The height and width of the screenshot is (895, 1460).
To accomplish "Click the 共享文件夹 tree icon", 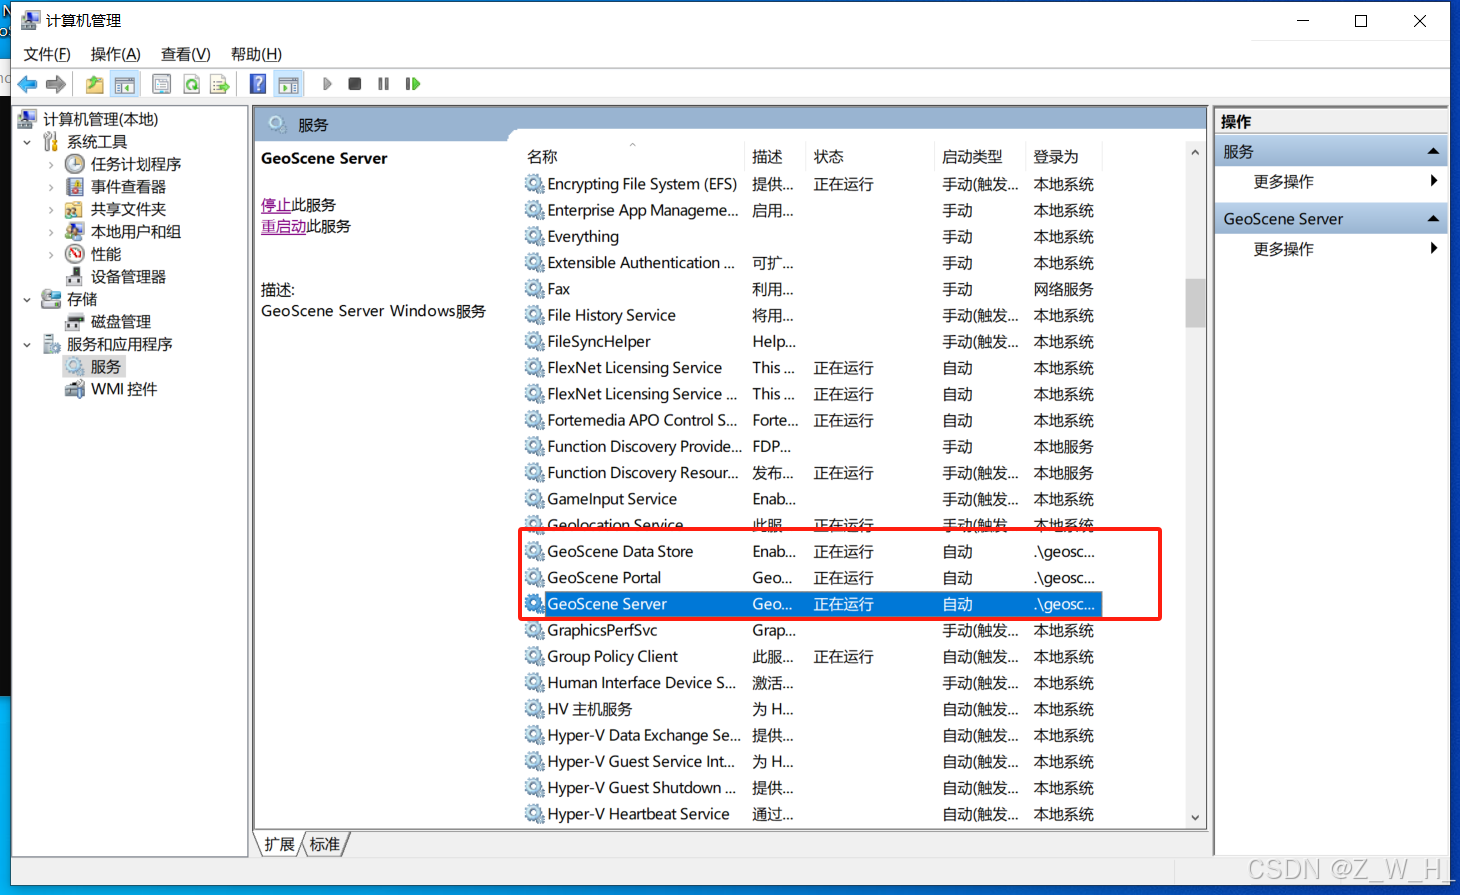I will coord(75,209).
